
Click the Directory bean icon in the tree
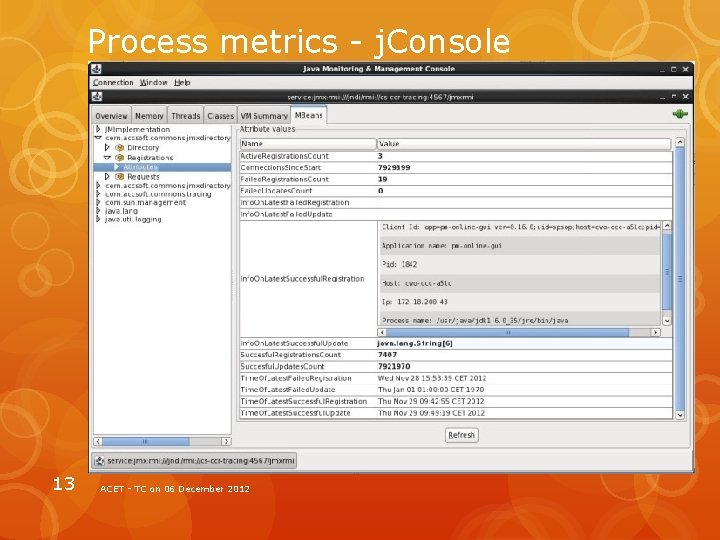[x=120, y=147]
